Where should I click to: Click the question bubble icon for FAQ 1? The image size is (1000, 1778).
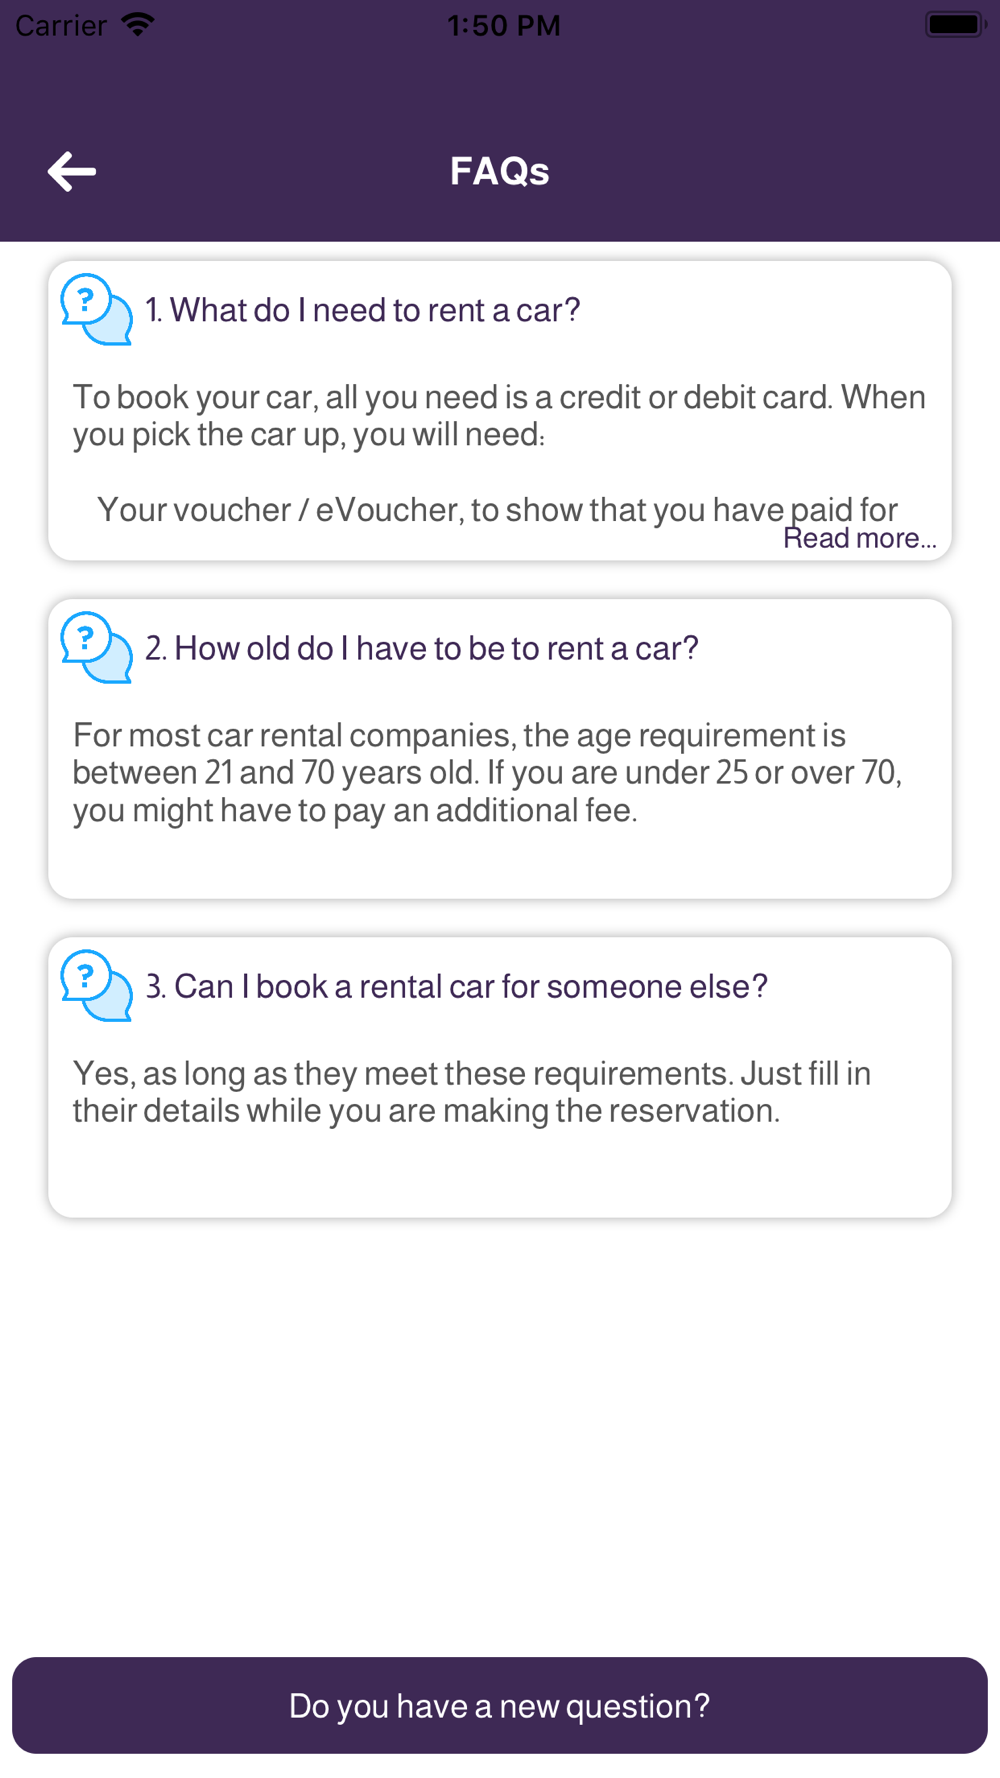pyautogui.click(x=97, y=309)
